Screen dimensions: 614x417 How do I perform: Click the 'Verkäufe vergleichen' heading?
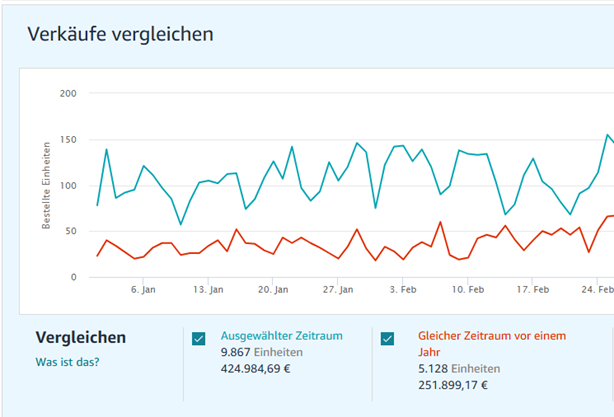(x=120, y=34)
